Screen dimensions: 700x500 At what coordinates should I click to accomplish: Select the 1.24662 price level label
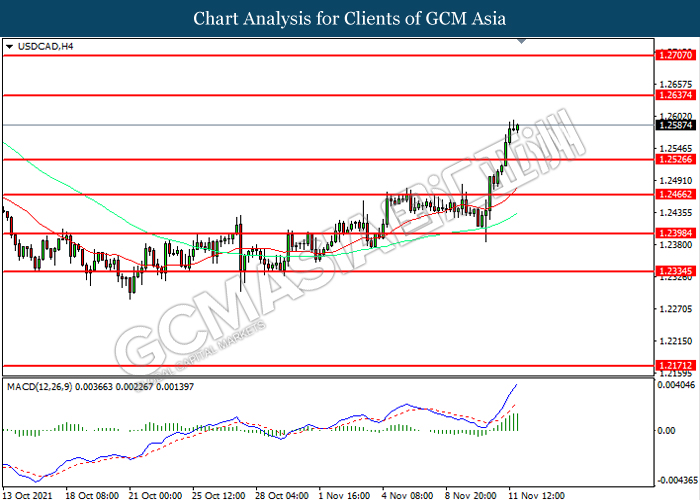676,194
